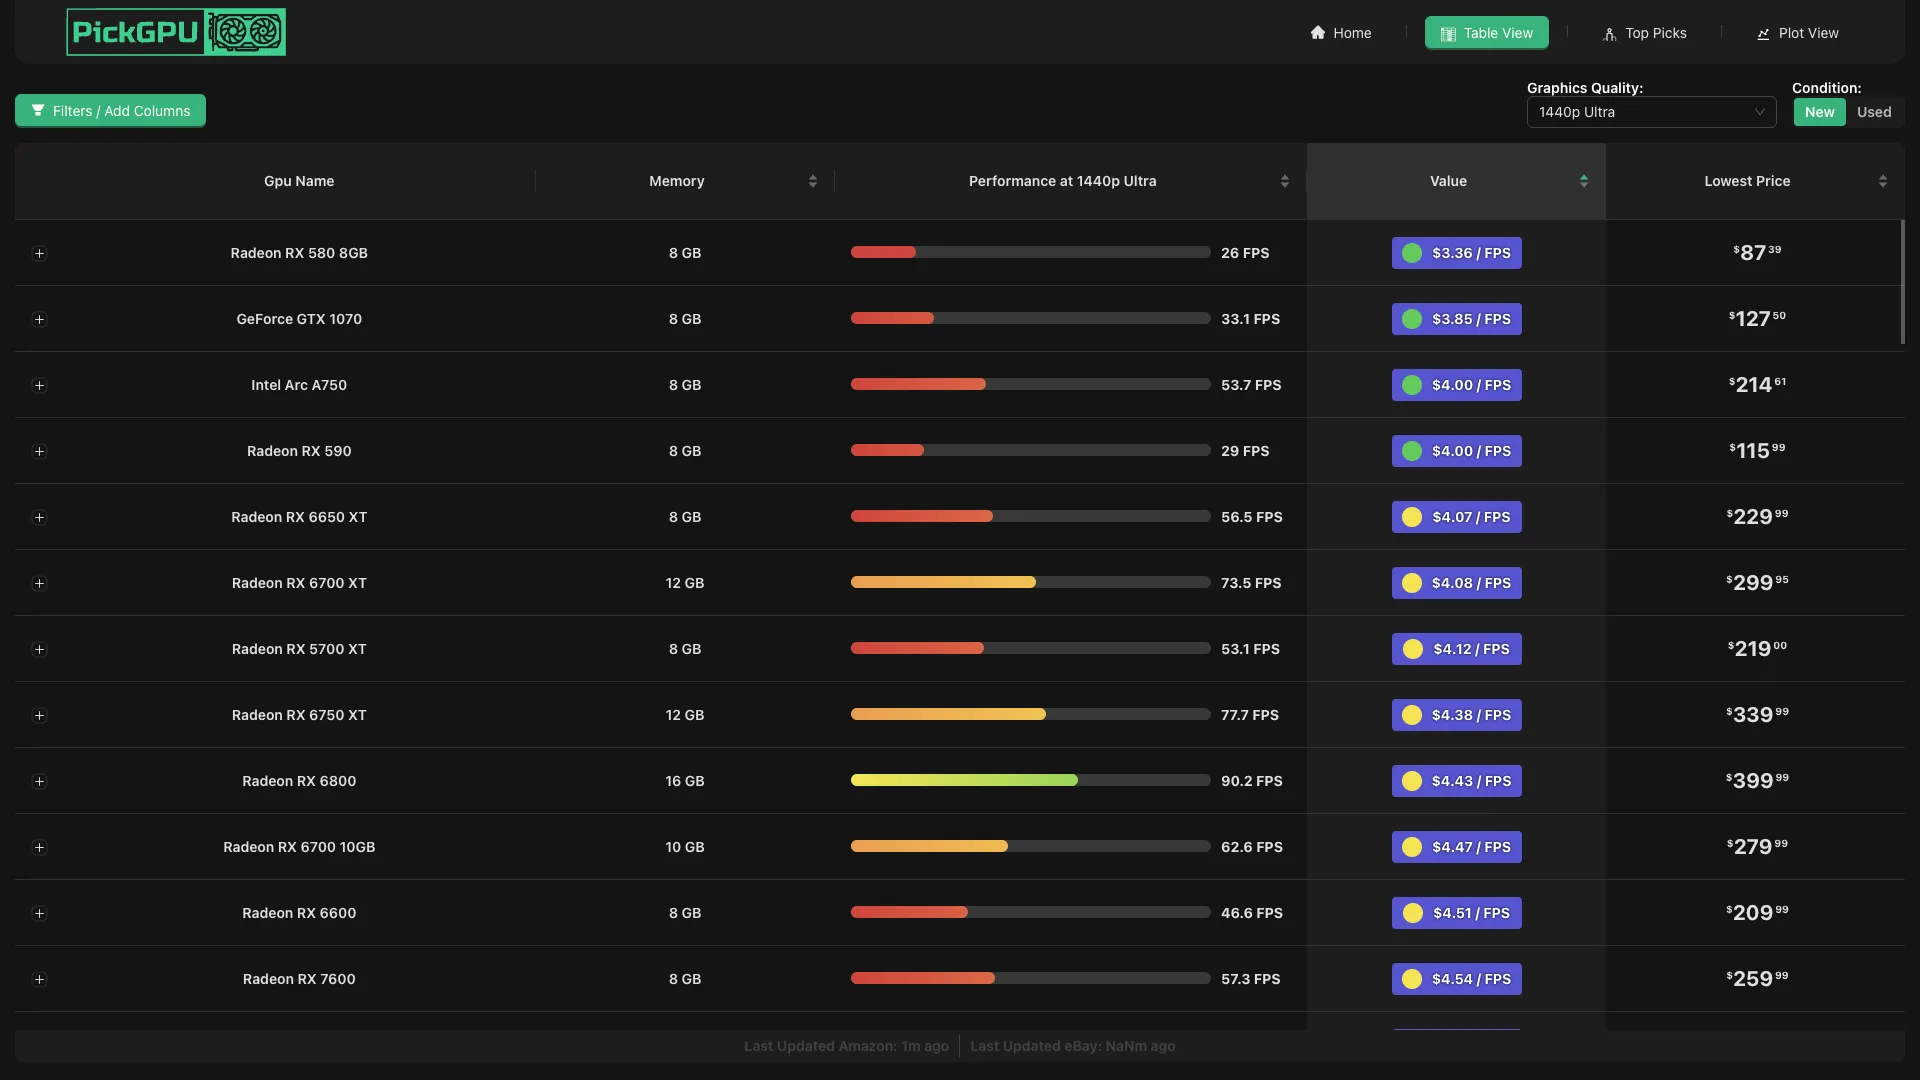Click the Radeon RX 580 performance bar
Image resolution: width=1920 pixels, height=1080 pixels.
click(x=1030, y=252)
